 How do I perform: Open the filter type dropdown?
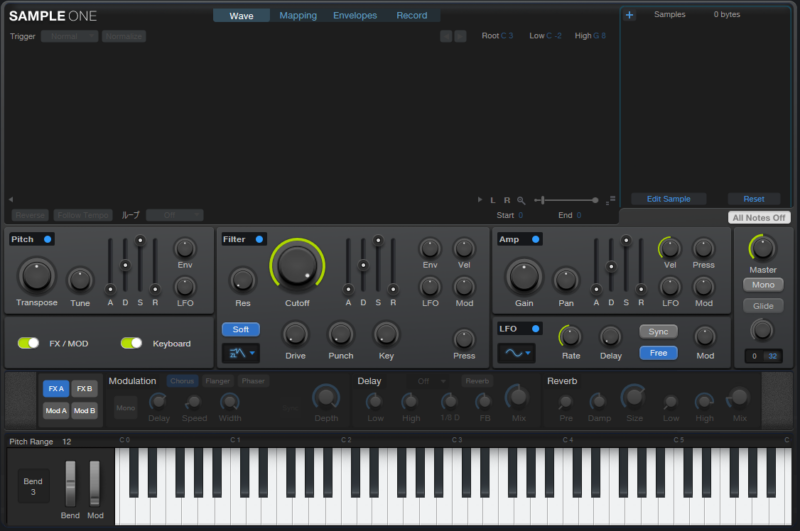[x=240, y=352]
